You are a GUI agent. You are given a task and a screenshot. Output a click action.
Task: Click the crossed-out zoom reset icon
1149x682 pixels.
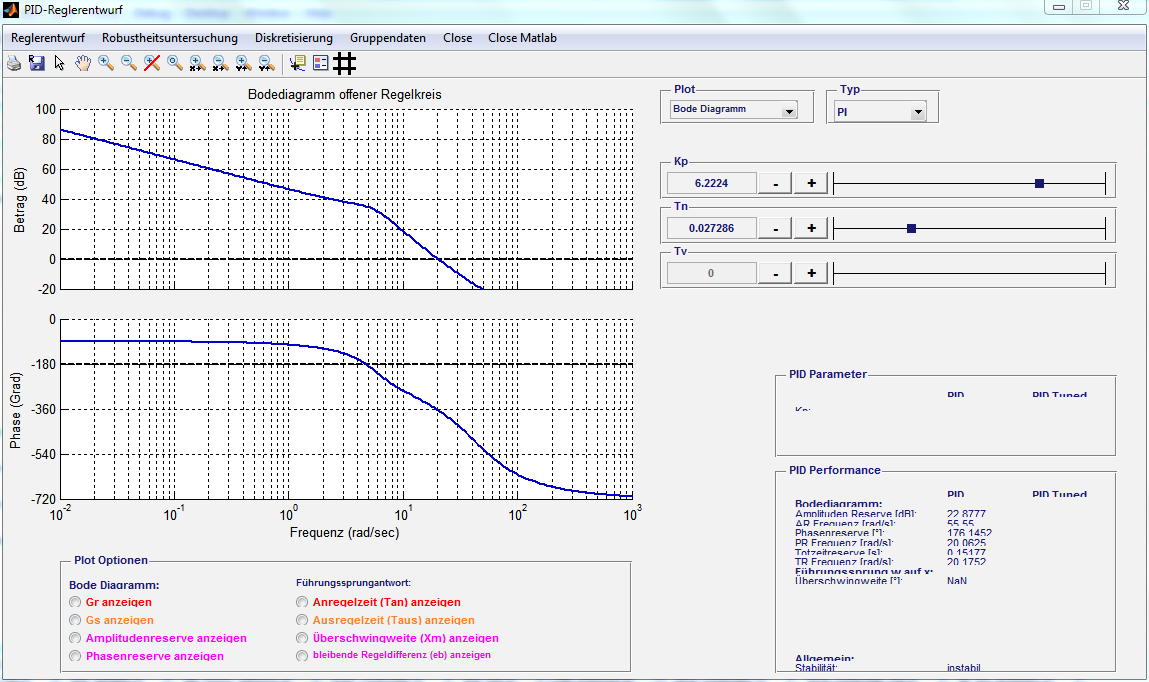[x=152, y=64]
